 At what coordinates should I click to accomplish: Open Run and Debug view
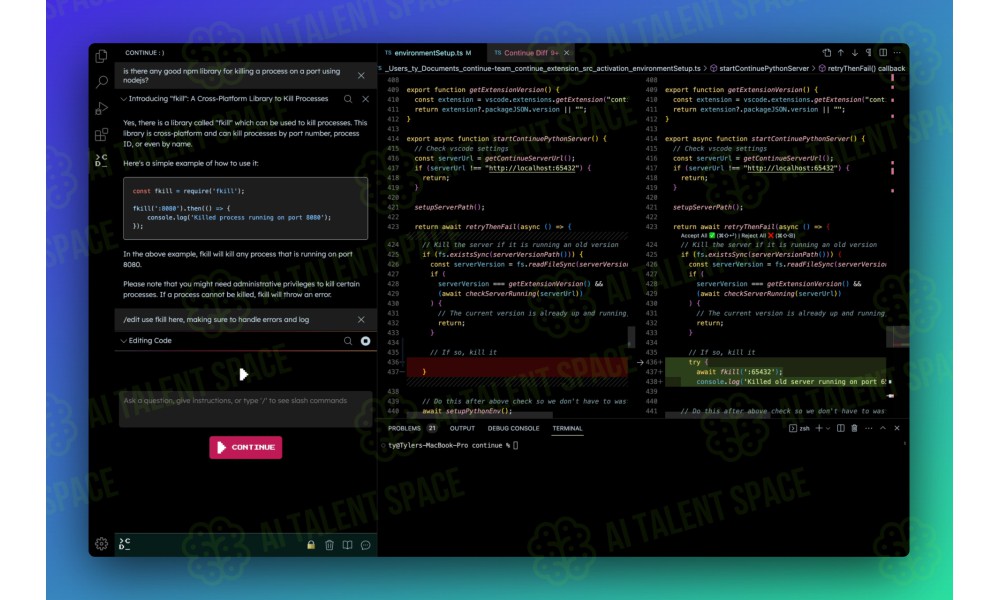(x=101, y=108)
